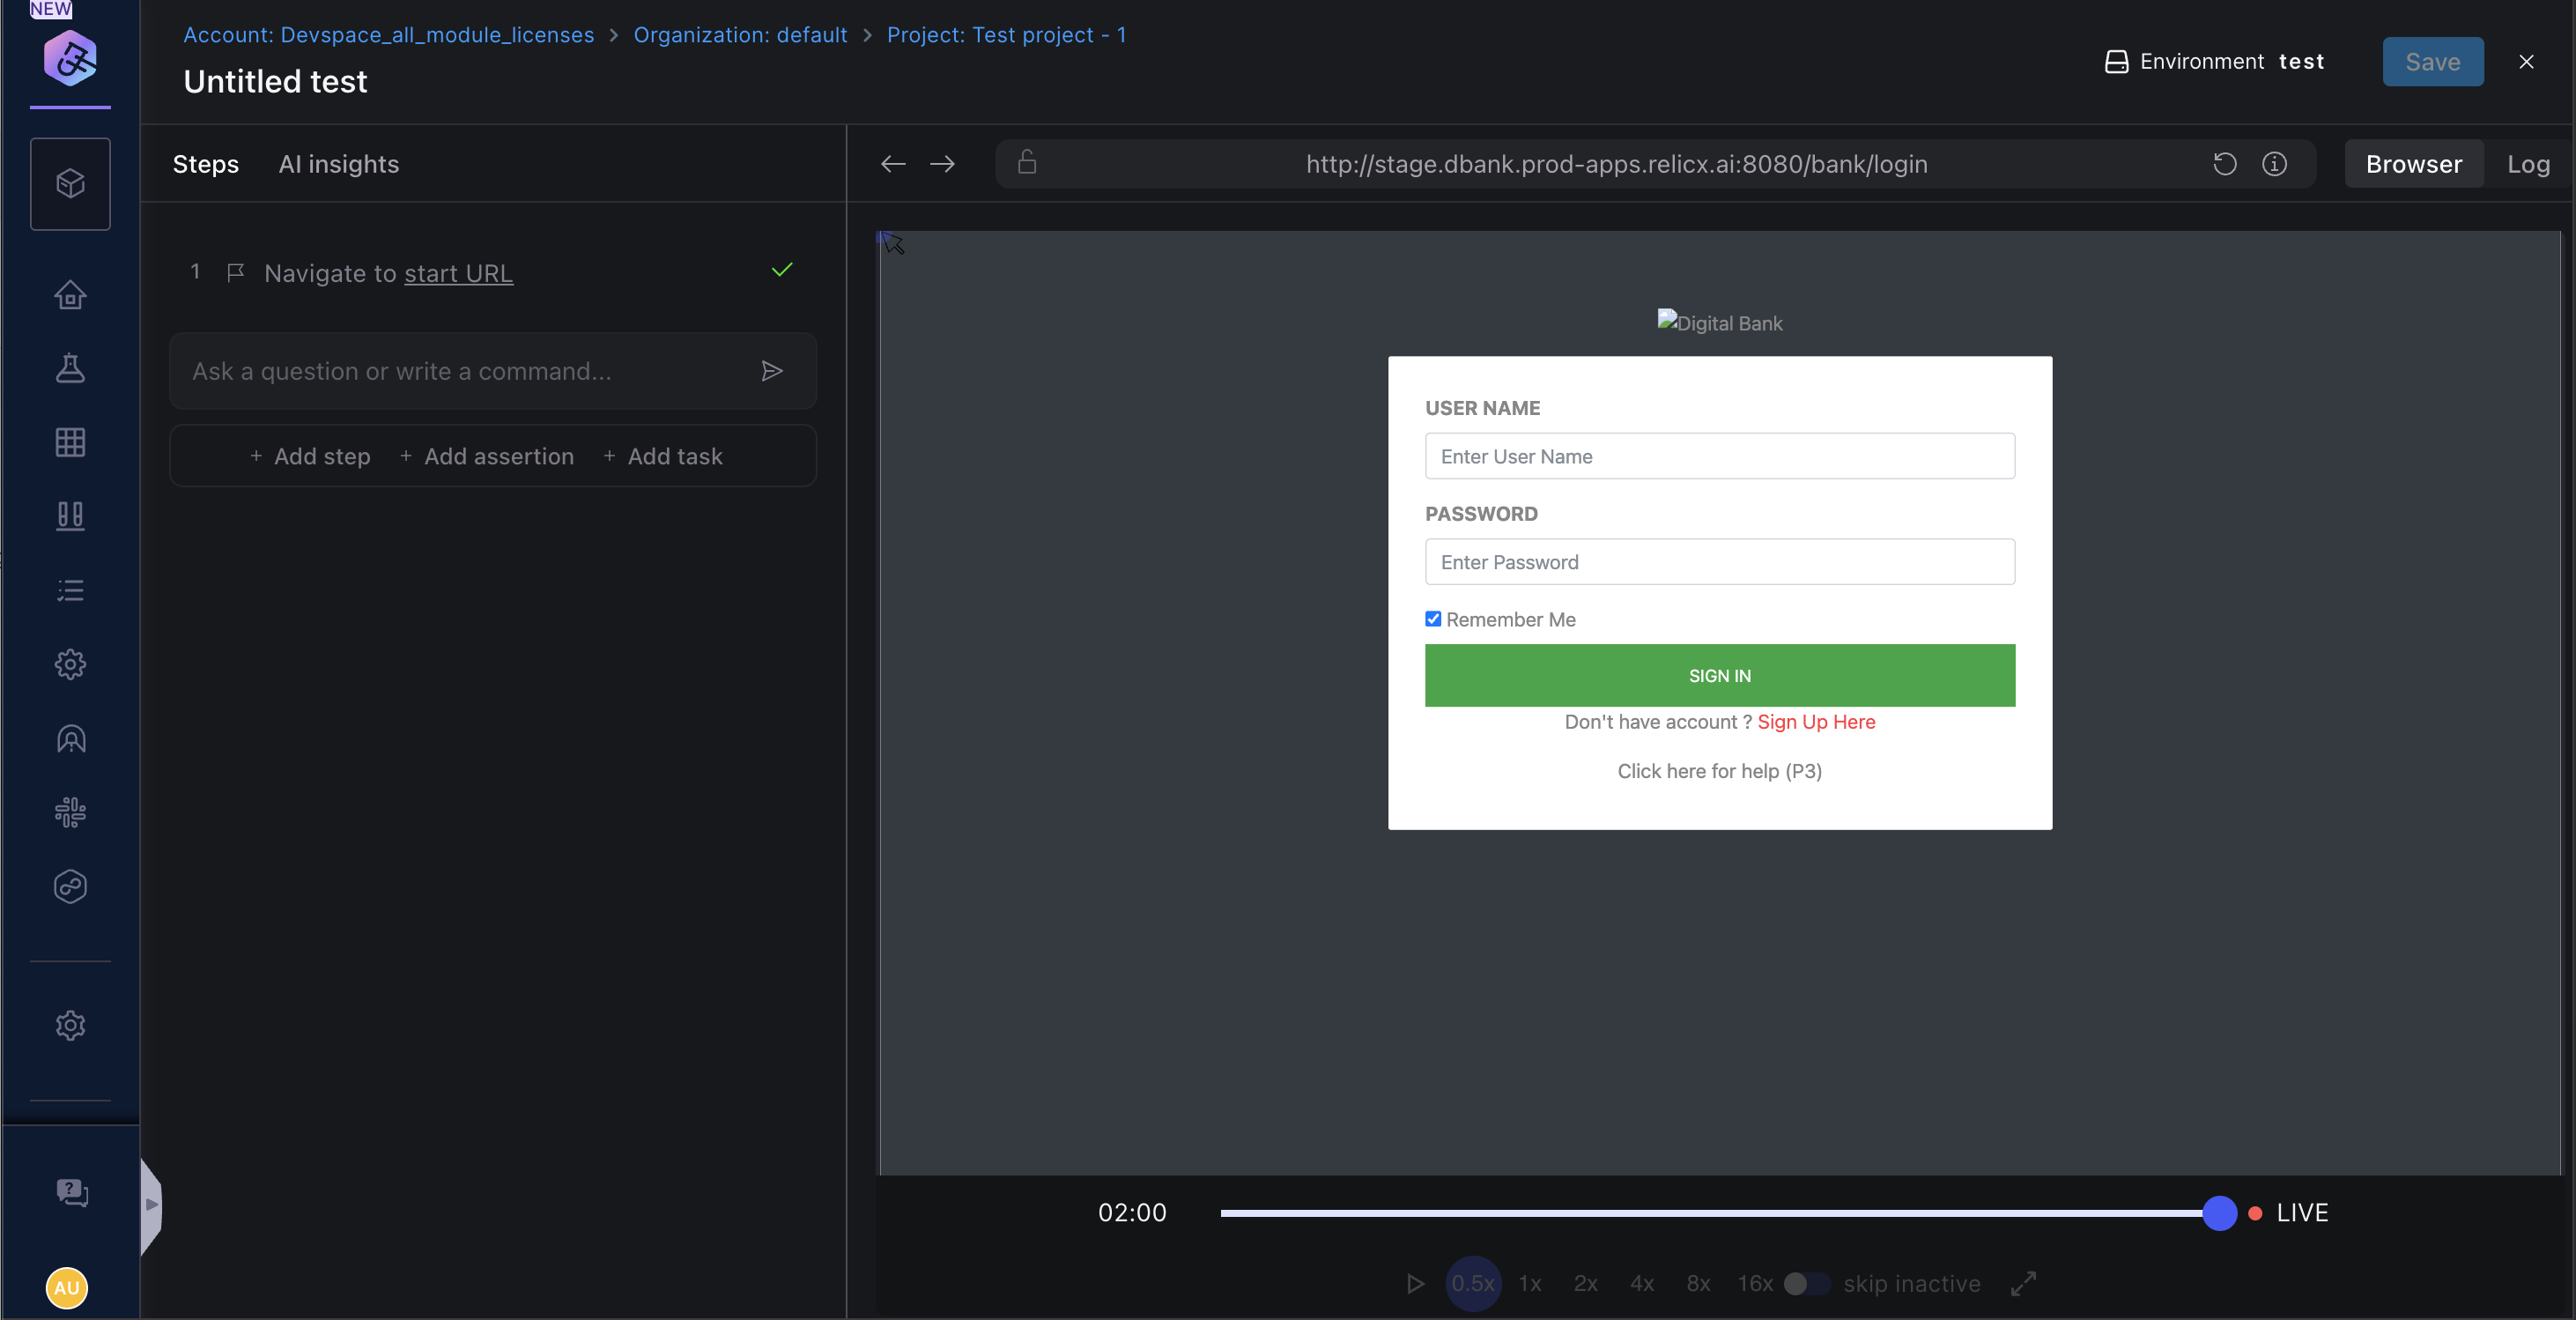The height and width of the screenshot is (1320, 2576).
Task: Select the test lab flask icon
Action: tap(70, 369)
